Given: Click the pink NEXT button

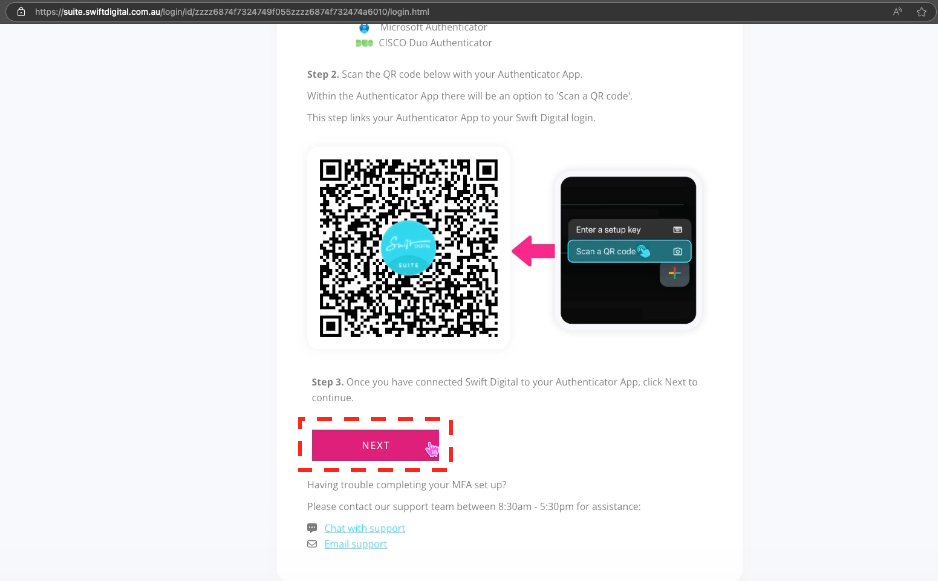Looking at the screenshot, I should click(375, 445).
